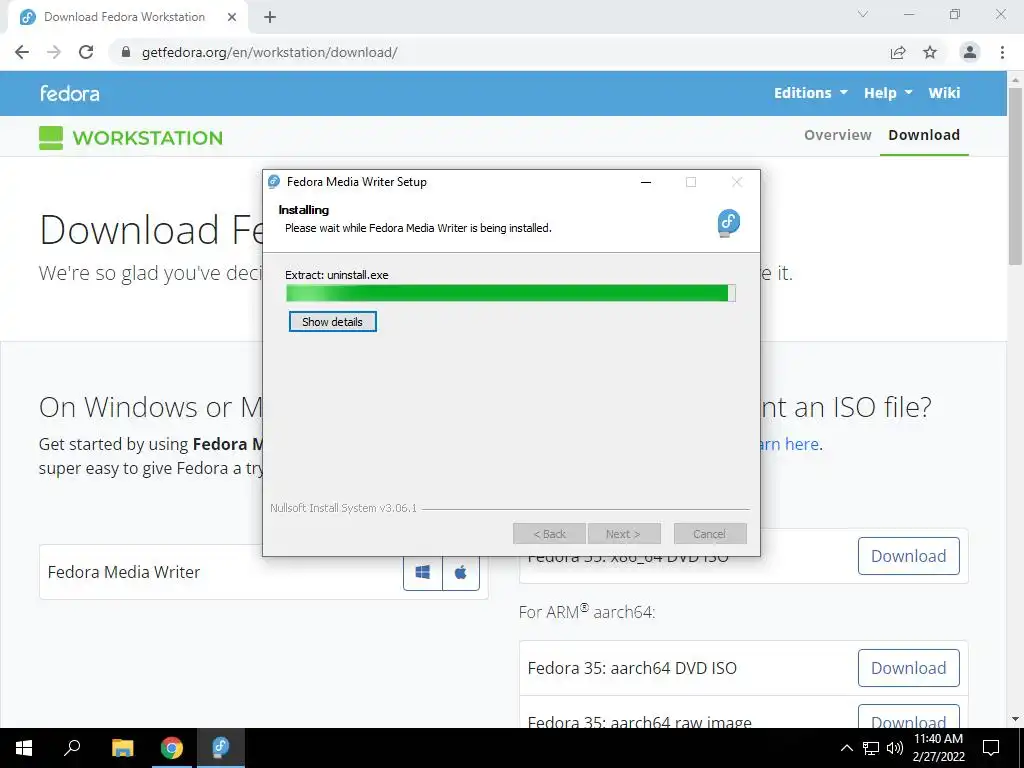The image size is (1024, 768).
Task: Open a new browser tab
Action: pyautogui.click(x=270, y=17)
